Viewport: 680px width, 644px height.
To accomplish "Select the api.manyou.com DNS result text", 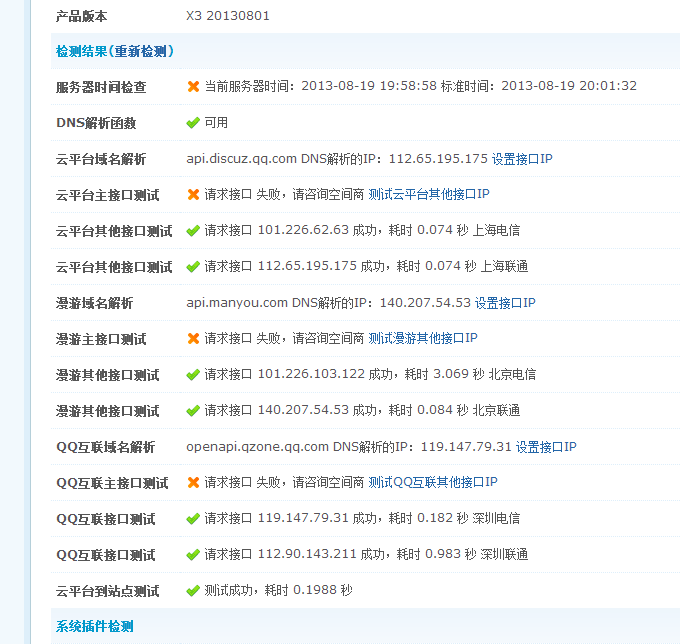I will 328,303.
